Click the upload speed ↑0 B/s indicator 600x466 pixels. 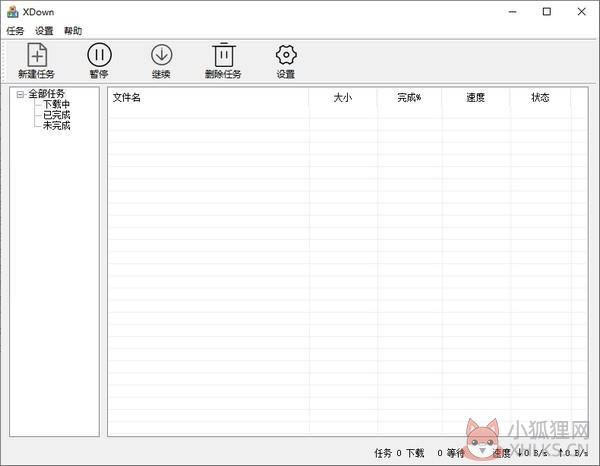pyautogui.click(x=573, y=453)
